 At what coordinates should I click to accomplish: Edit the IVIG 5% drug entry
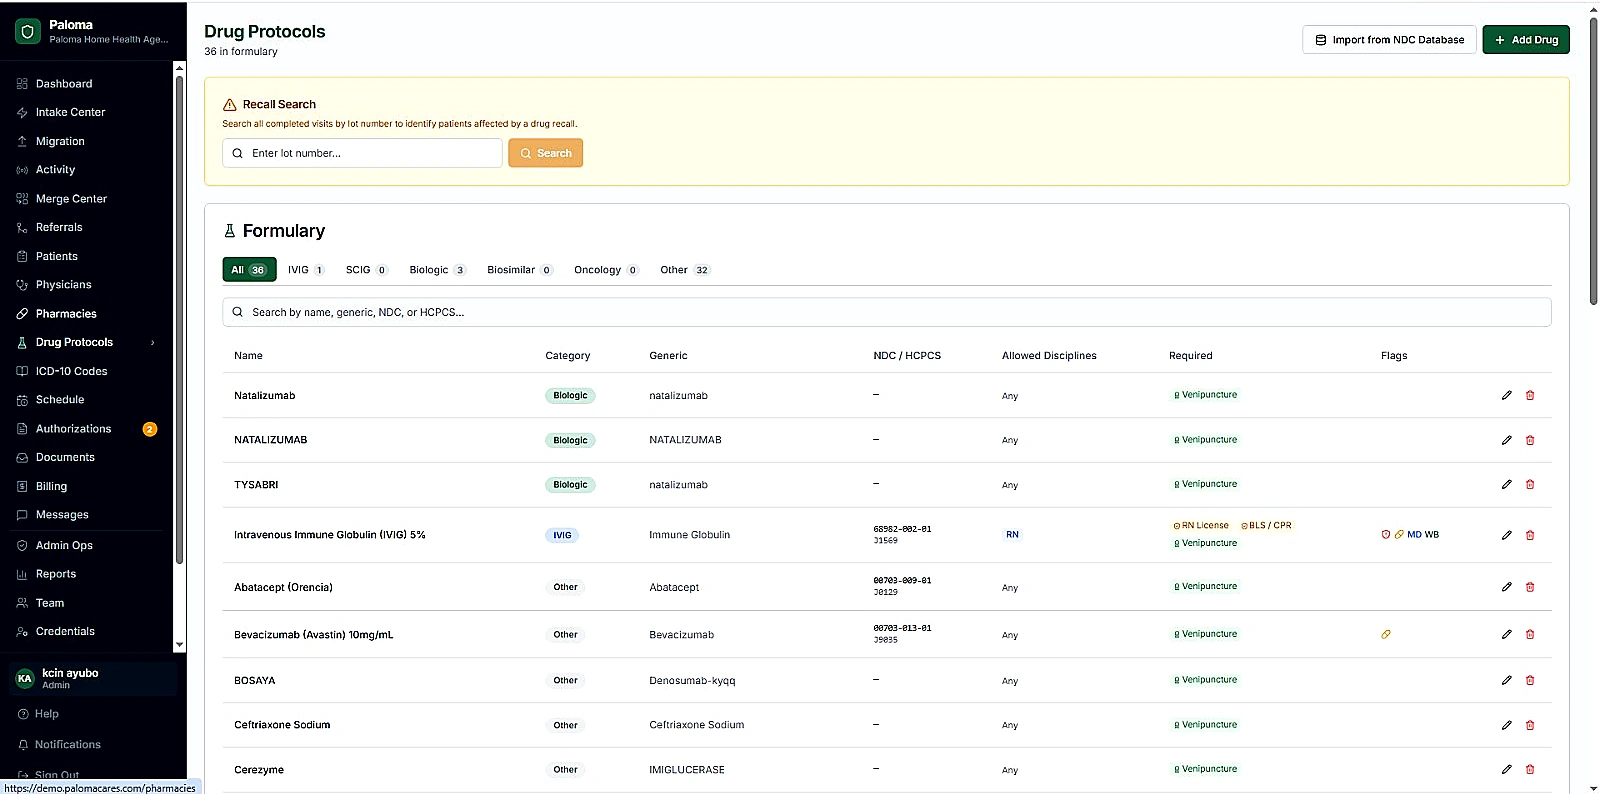1506,535
